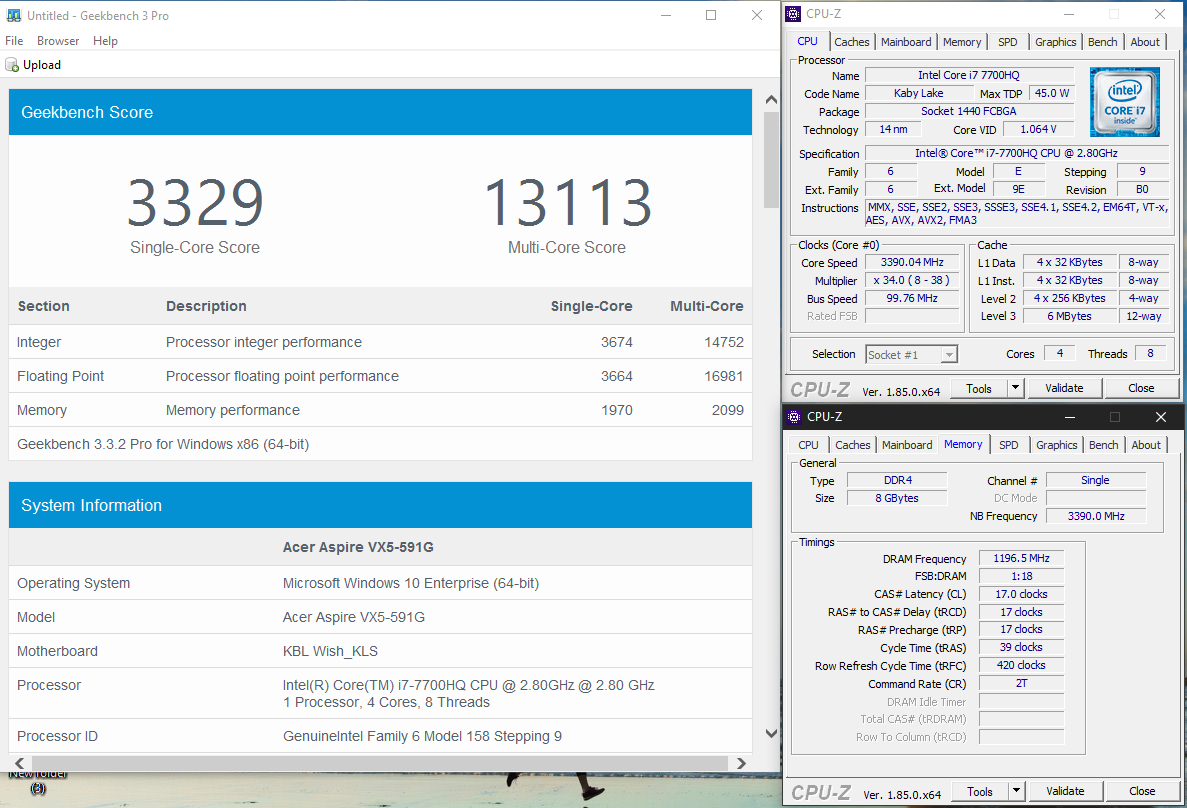Click Intel Core i7 7700HQ name field
The width and height of the screenshot is (1187, 808).
click(969, 75)
